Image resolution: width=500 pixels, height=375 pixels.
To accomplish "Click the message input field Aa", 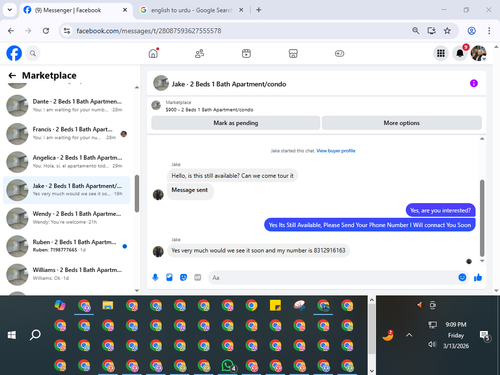I will [x=333, y=278].
